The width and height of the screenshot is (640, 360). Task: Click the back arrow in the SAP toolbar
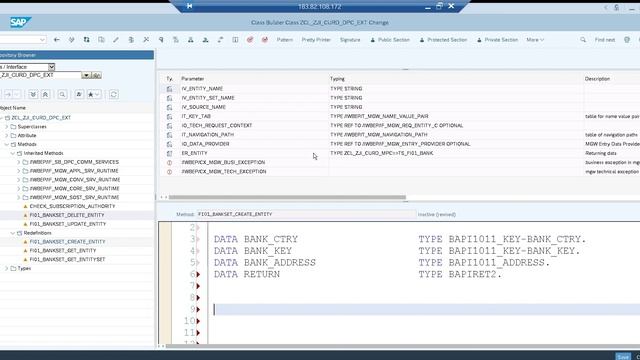(57, 40)
